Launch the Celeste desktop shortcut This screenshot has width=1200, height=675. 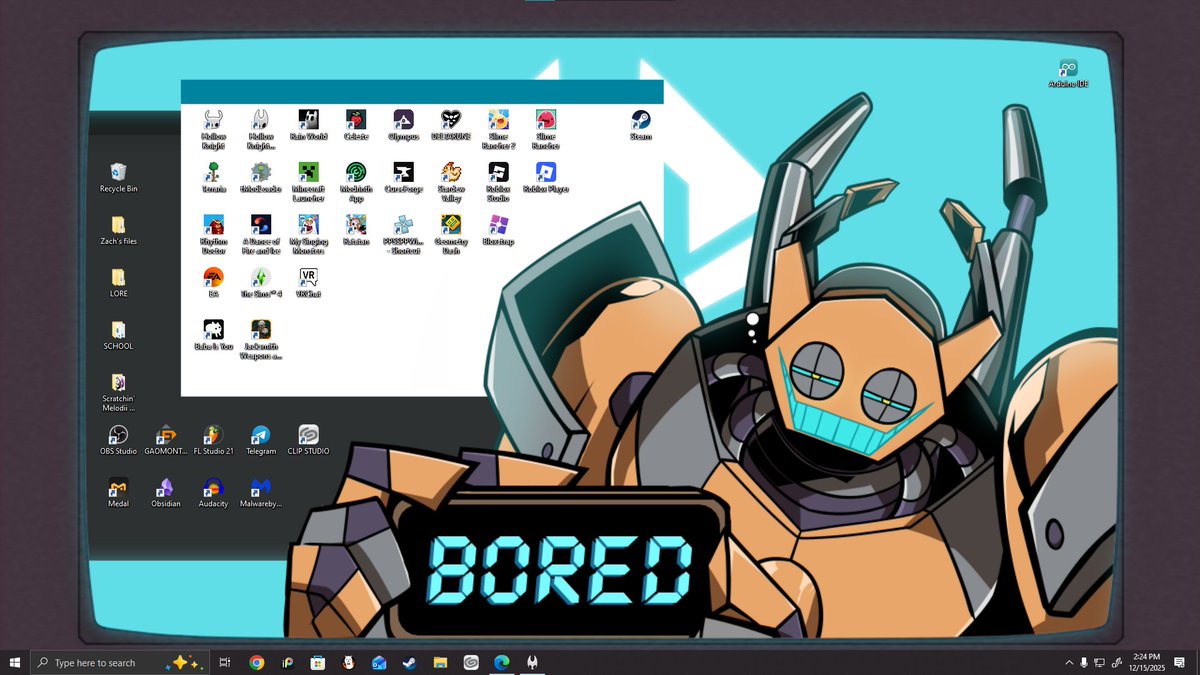[x=356, y=125]
